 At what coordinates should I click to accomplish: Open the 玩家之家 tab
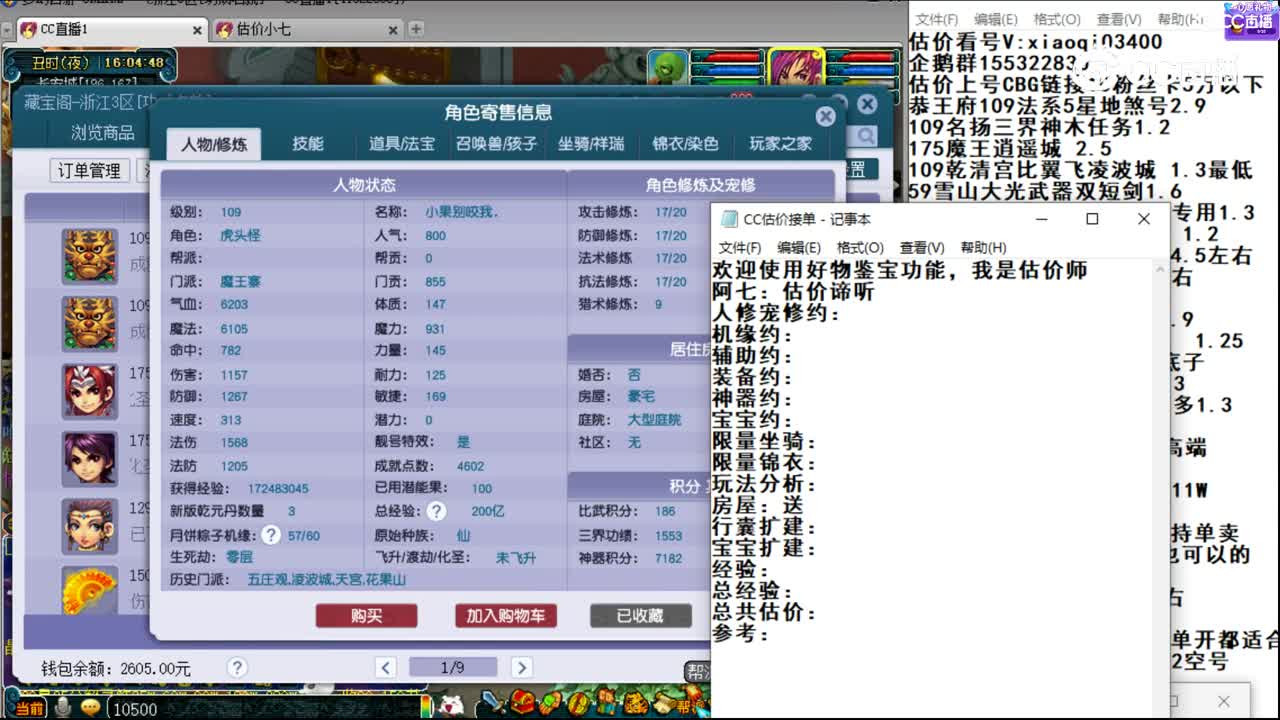click(780, 144)
